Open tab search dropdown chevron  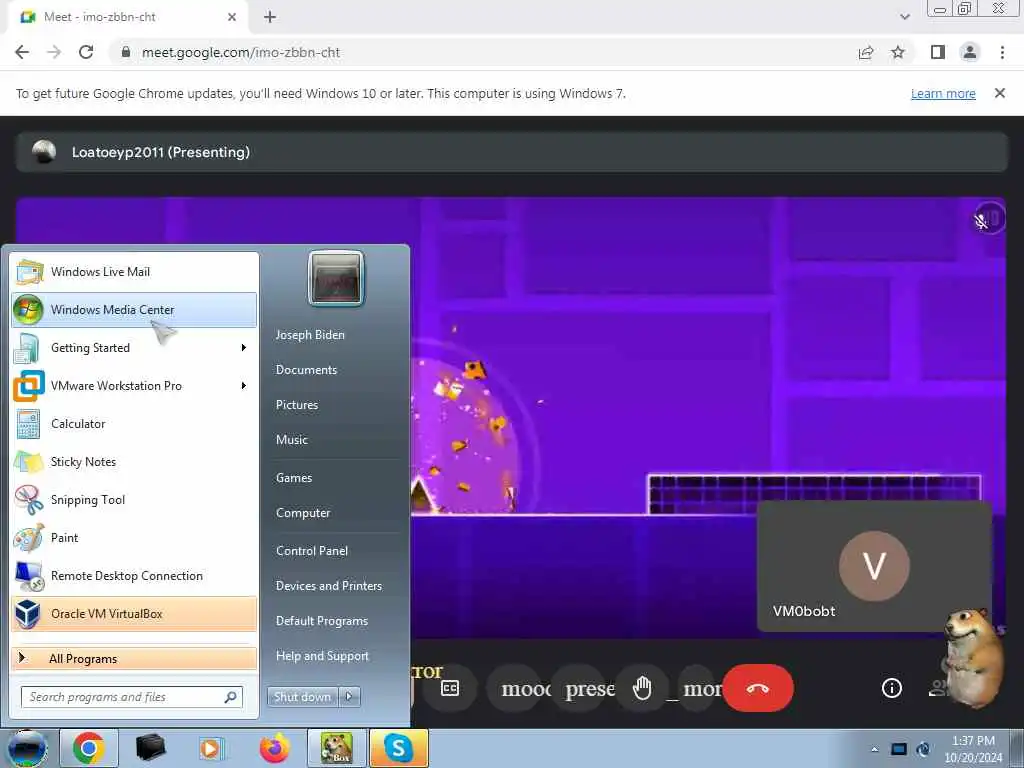pyautogui.click(x=904, y=17)
